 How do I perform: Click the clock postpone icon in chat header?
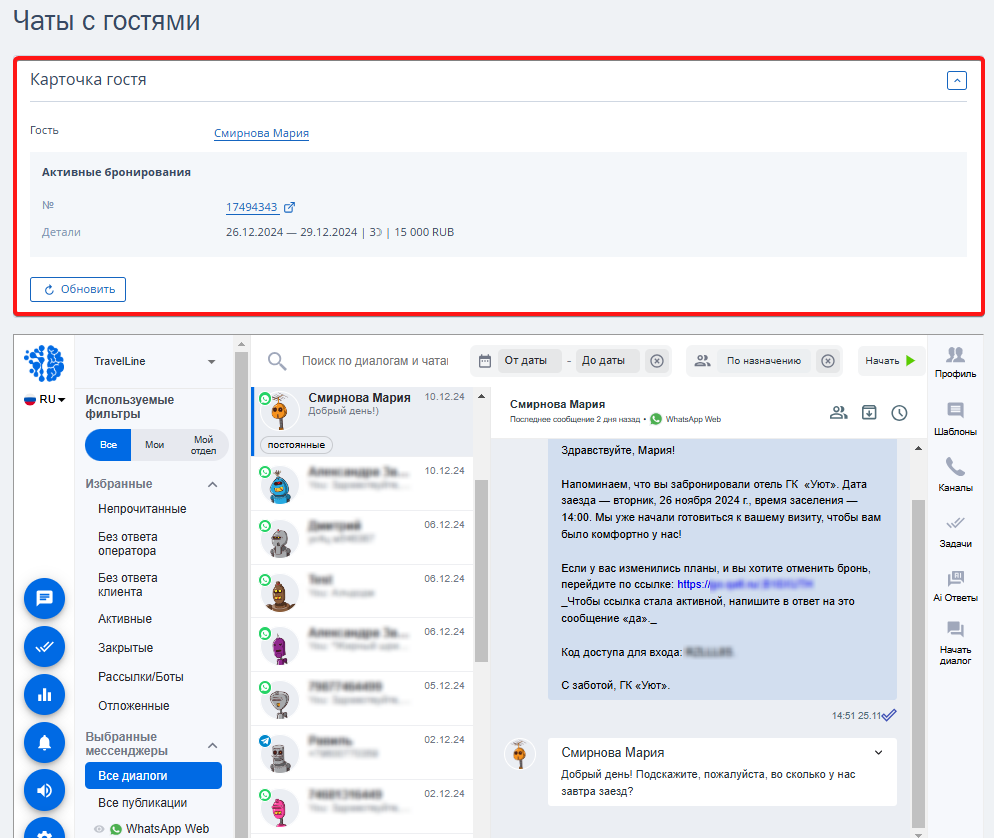click(899, 413)
